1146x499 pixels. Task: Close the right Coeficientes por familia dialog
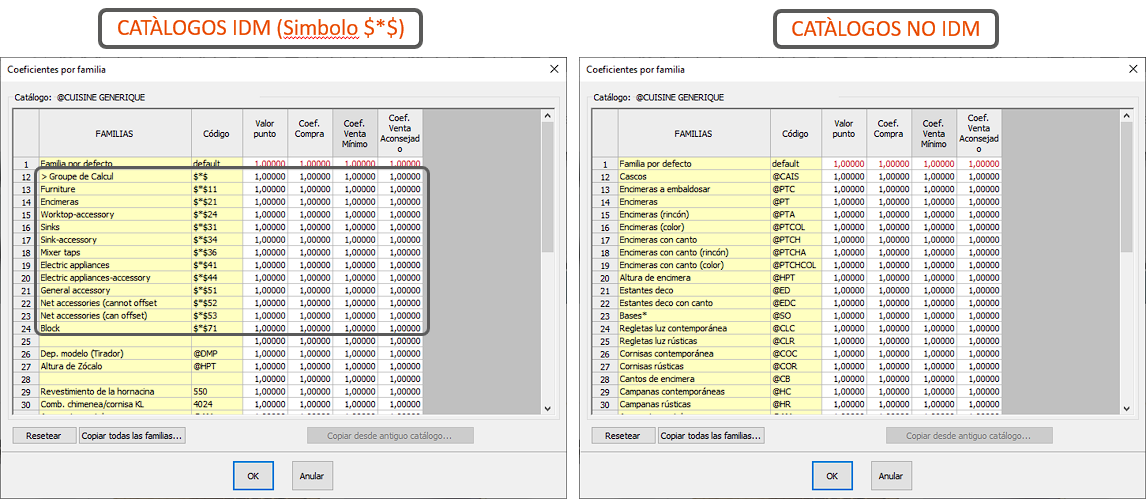[x=1133, y=69]
